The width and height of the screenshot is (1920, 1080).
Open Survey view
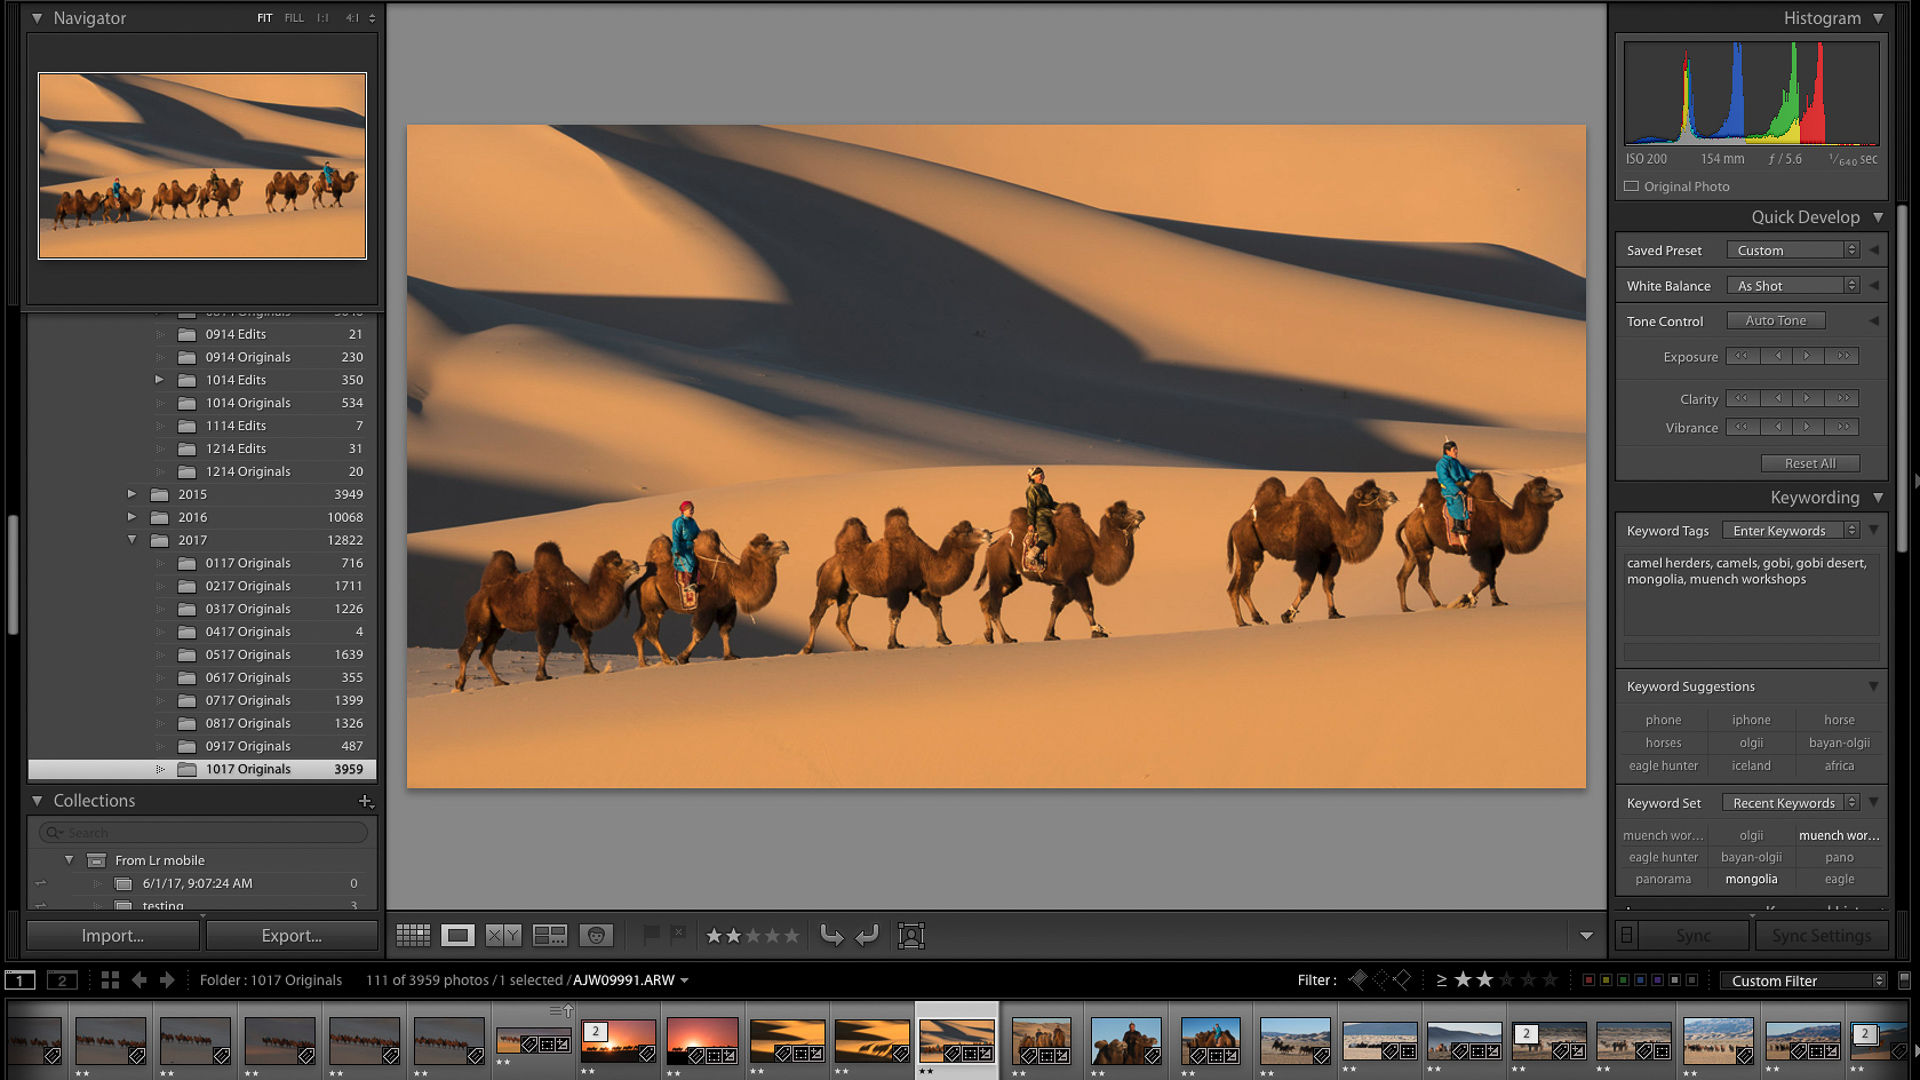click(550, 935)
